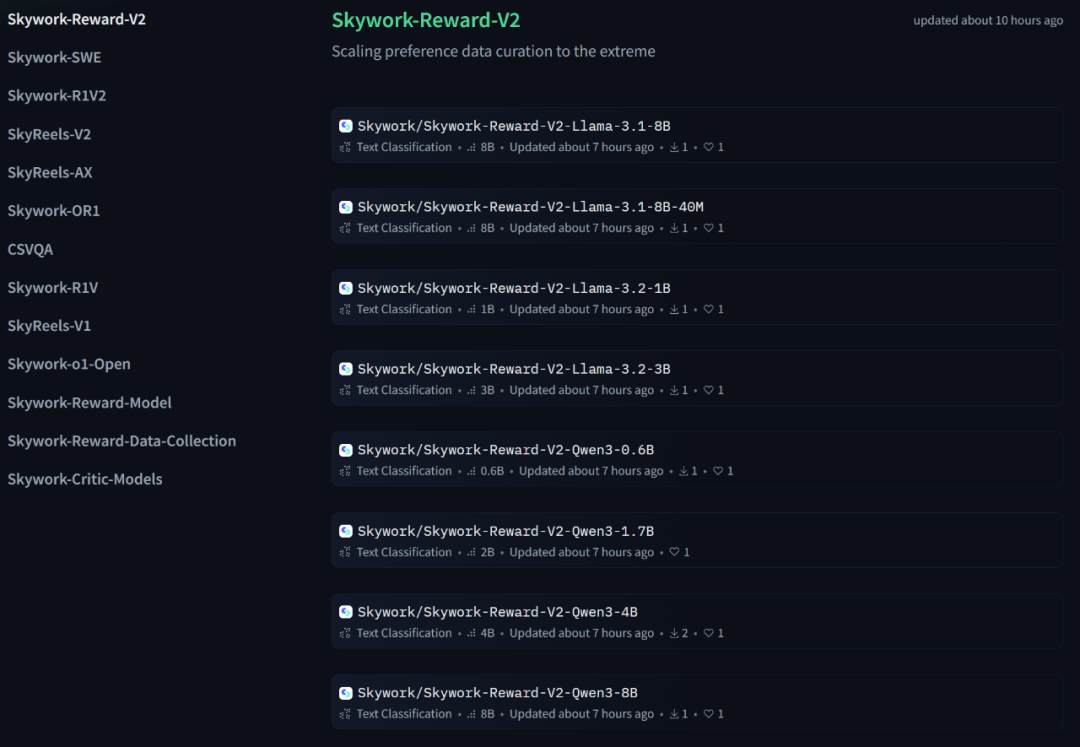The image size is (1080, 747).
Task: Click the green Skywork-Reward-V2 collection title
Action: click(x=426, y=20)
